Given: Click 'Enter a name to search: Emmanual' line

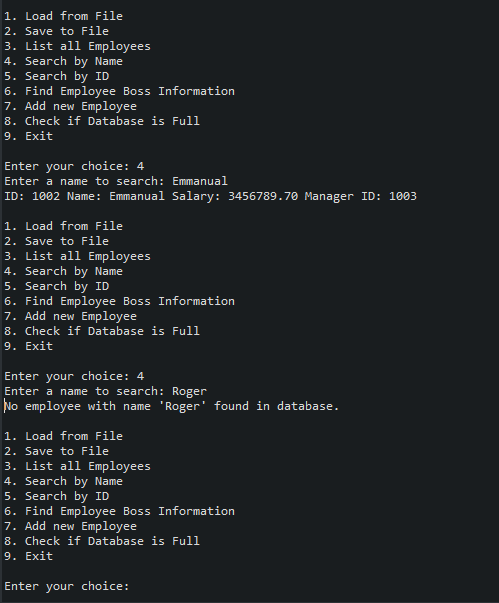Looking at the screenshot, I should [x=116, y=182].
